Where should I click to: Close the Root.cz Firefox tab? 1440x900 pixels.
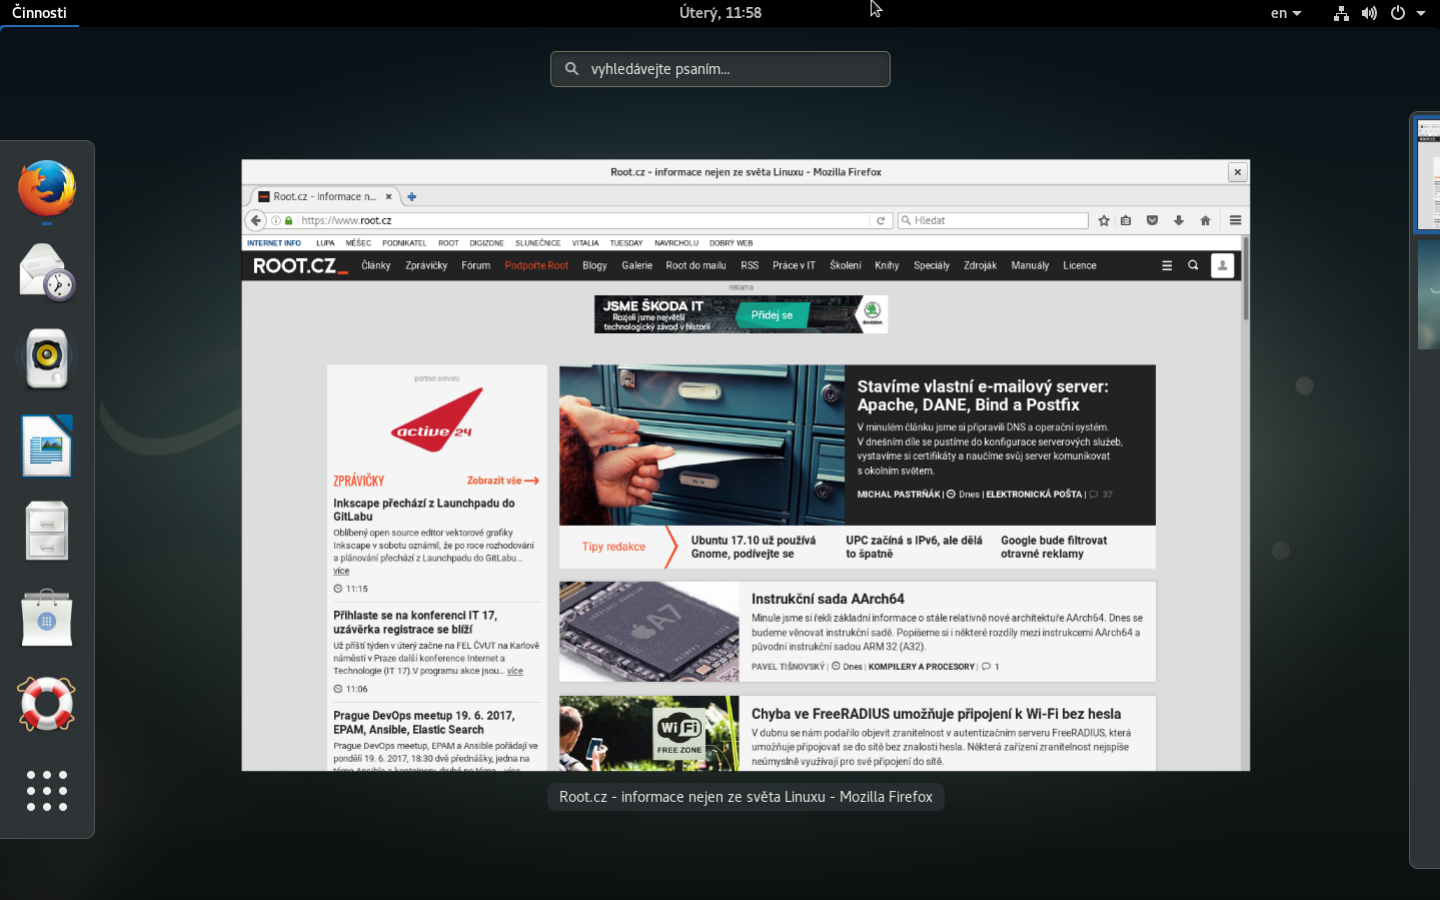click(389, 197)
